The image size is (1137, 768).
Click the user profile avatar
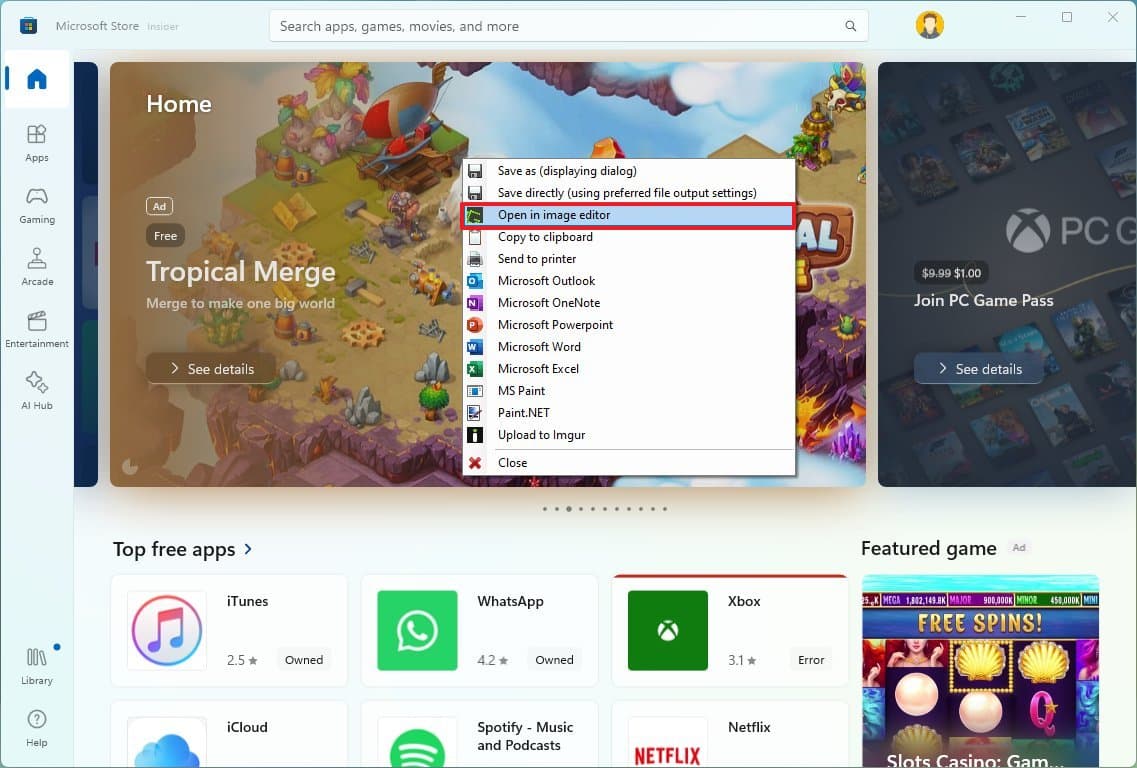929,25
